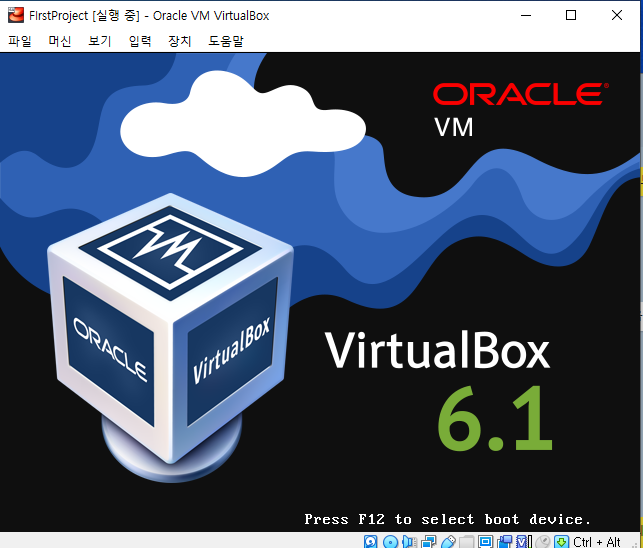This screenshot has width=643, height=548.
Task: Click the mouse integration status icon
Action: coord(543,542)
